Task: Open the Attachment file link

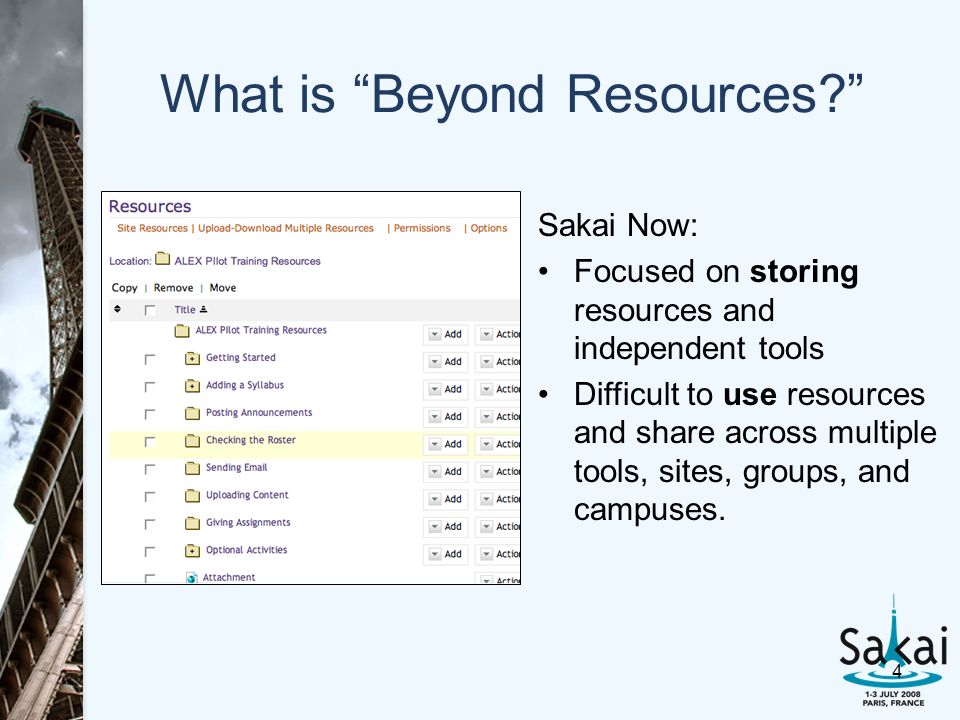Action: (x=229, y=577)
